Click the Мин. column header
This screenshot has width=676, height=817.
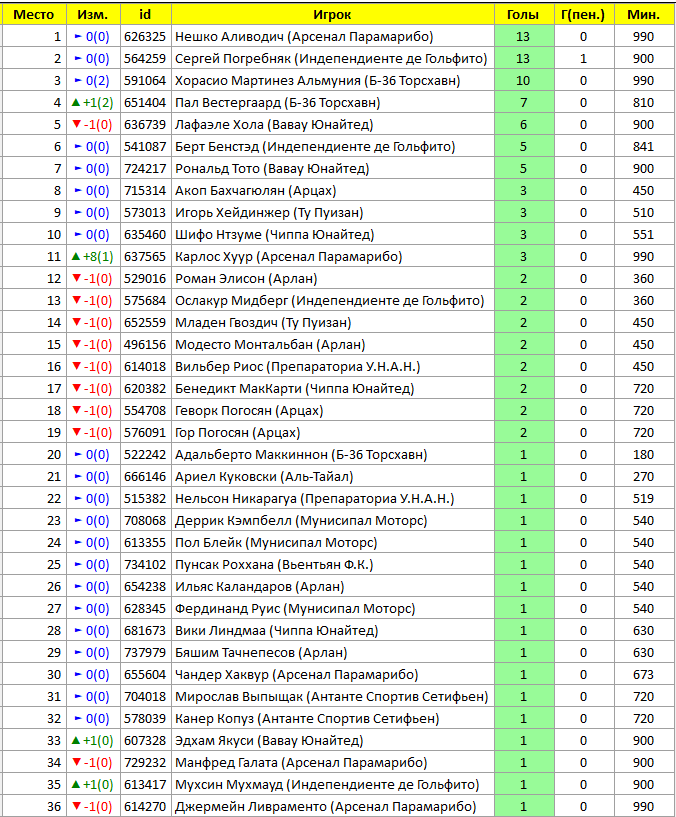click(x=644, y=15)
